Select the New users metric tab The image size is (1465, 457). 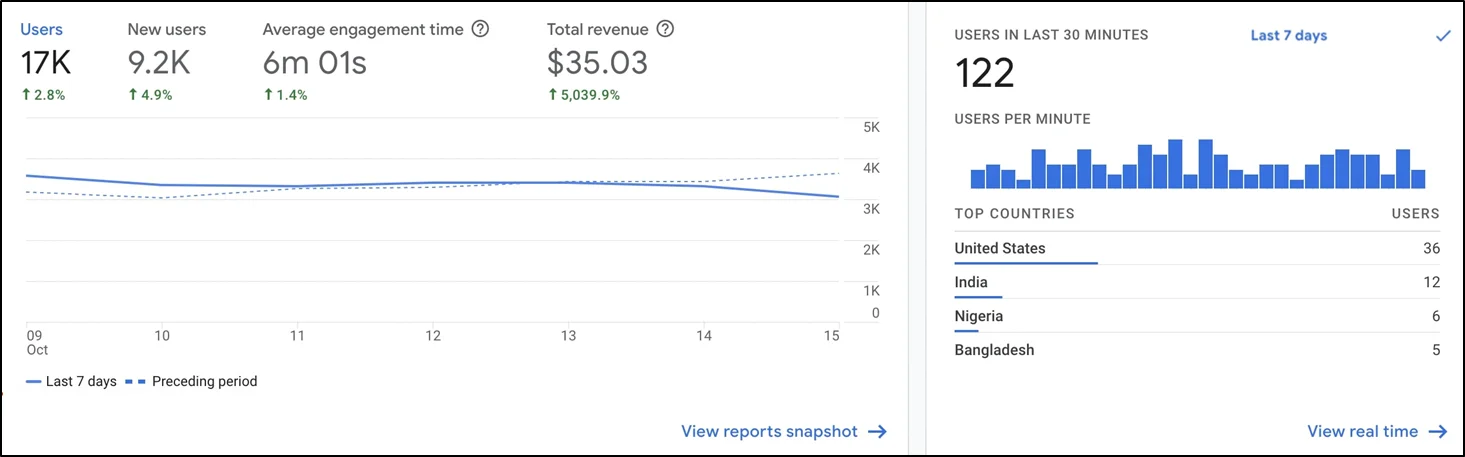click(166, 30)
